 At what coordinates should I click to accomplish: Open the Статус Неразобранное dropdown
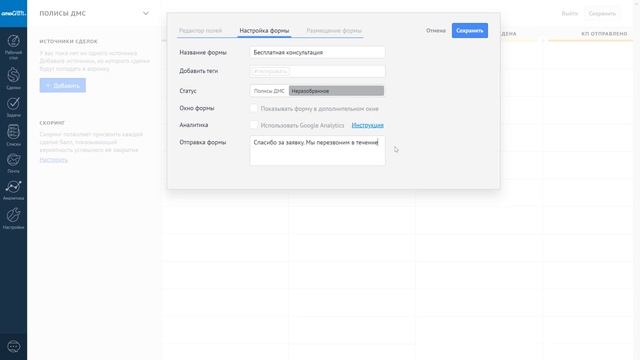pos(336,91)
